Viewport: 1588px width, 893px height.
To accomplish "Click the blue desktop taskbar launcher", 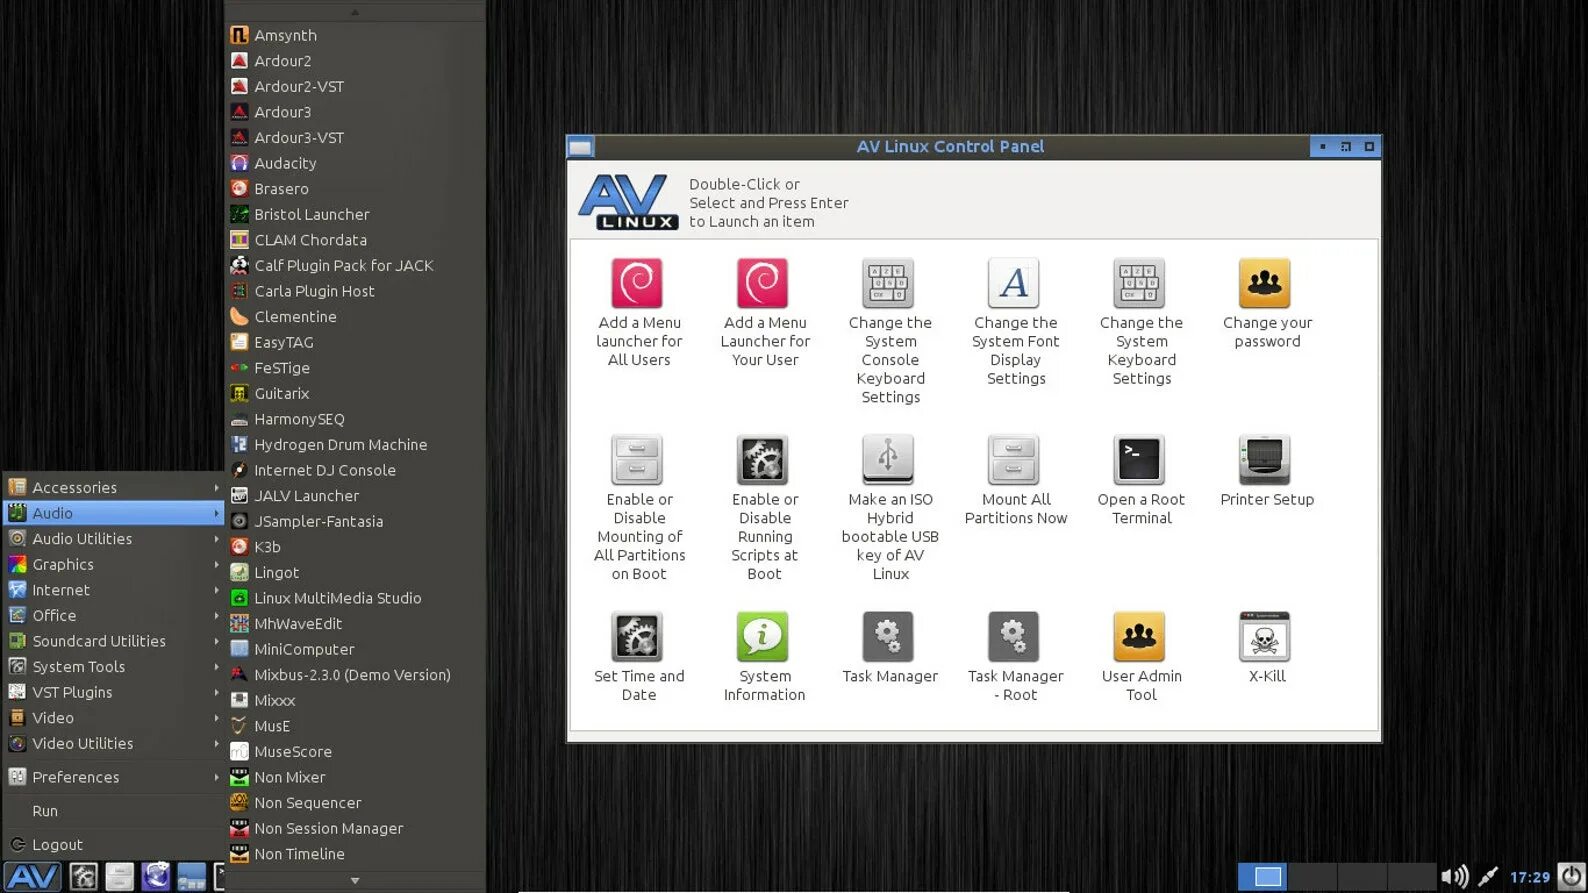I will click(x=192, y=876).
